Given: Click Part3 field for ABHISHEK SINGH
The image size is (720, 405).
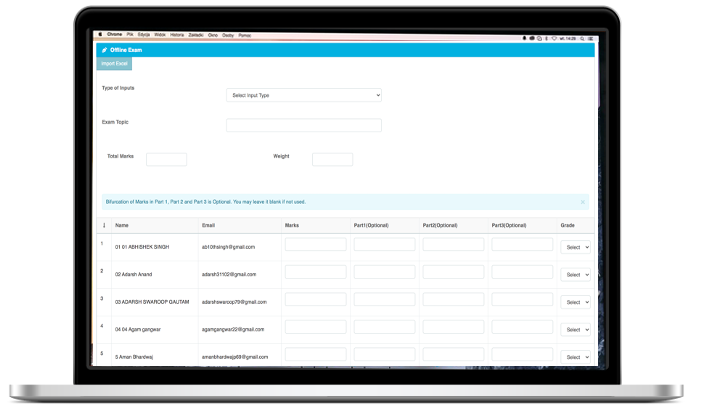Looking at the screenshot, I should (x=522, y=244).
